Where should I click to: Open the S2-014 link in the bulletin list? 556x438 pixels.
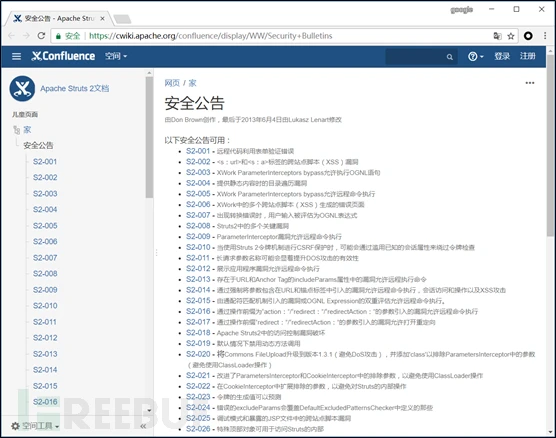point(198,290)
